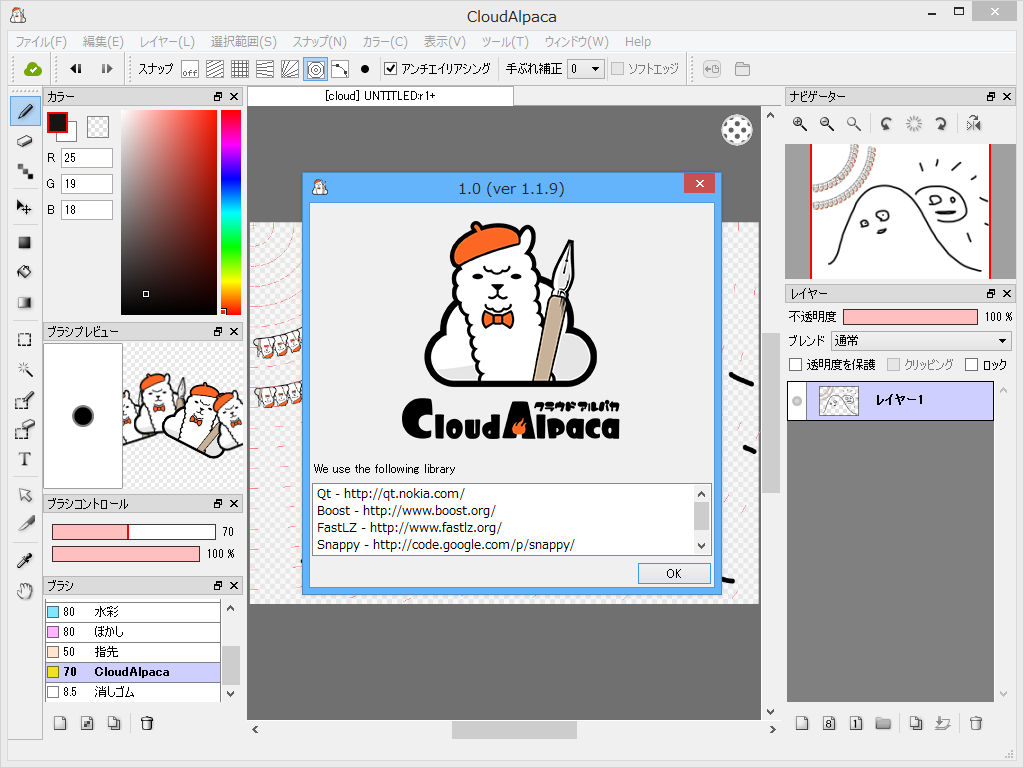
Task: Enable concentric circle snap mode
Action: (316, 69)
